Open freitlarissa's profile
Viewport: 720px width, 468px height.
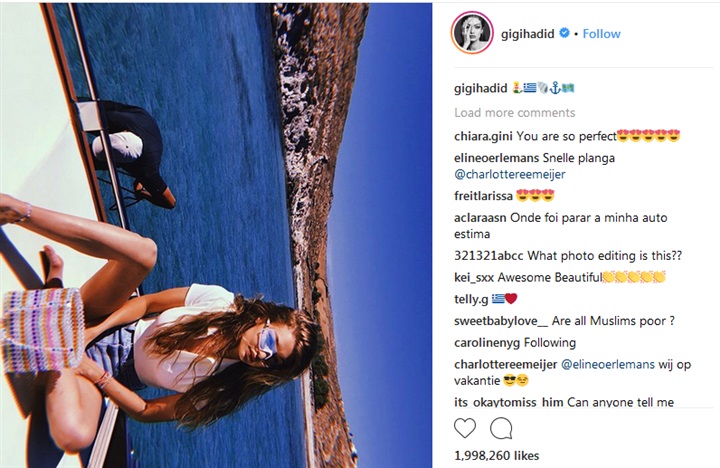[x=483, y=196]
